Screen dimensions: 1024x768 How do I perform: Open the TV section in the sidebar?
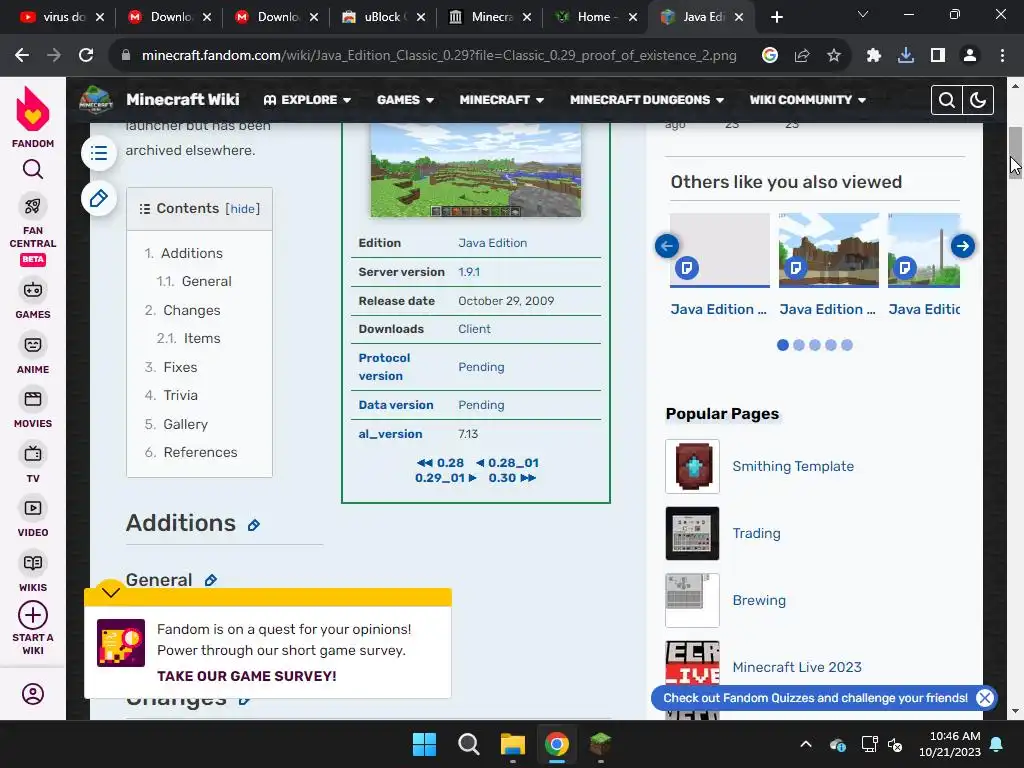click(x=33, y=464)
